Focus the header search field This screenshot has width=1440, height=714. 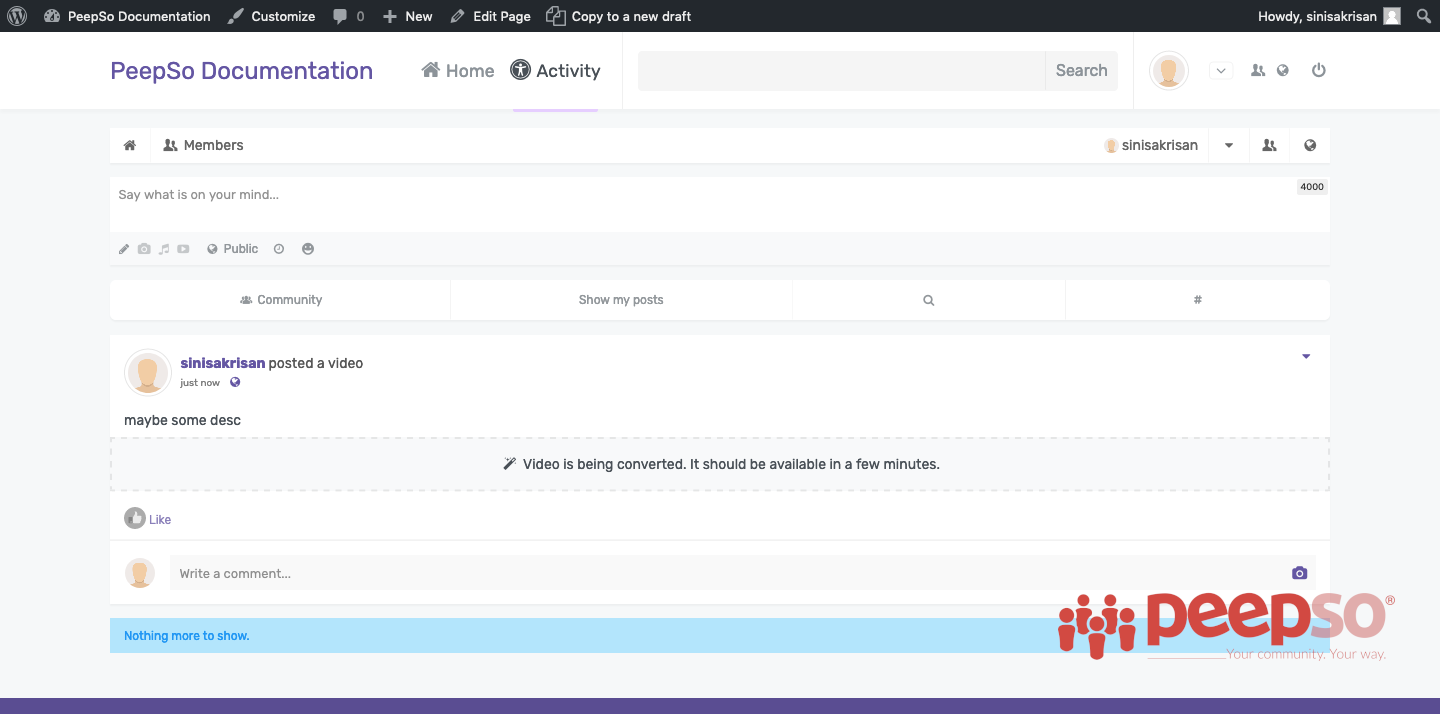842,71
